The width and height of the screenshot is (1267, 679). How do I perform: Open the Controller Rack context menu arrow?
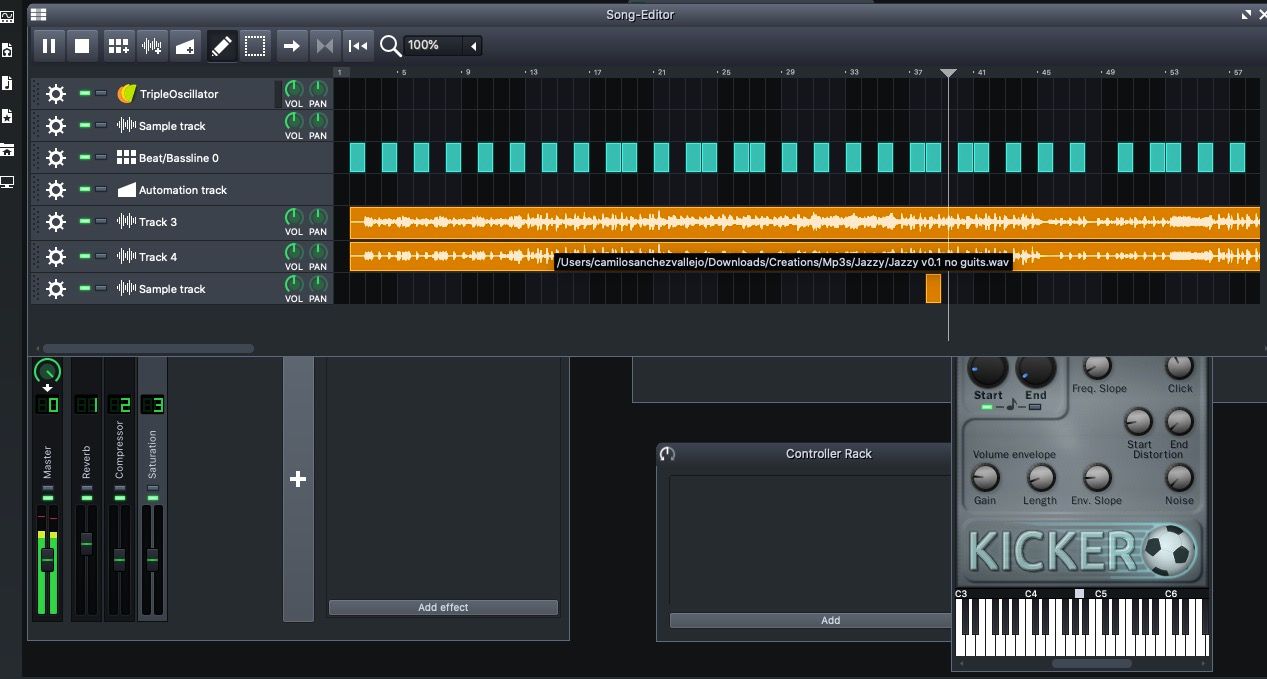pyautogui.click(x=668, y=453)
